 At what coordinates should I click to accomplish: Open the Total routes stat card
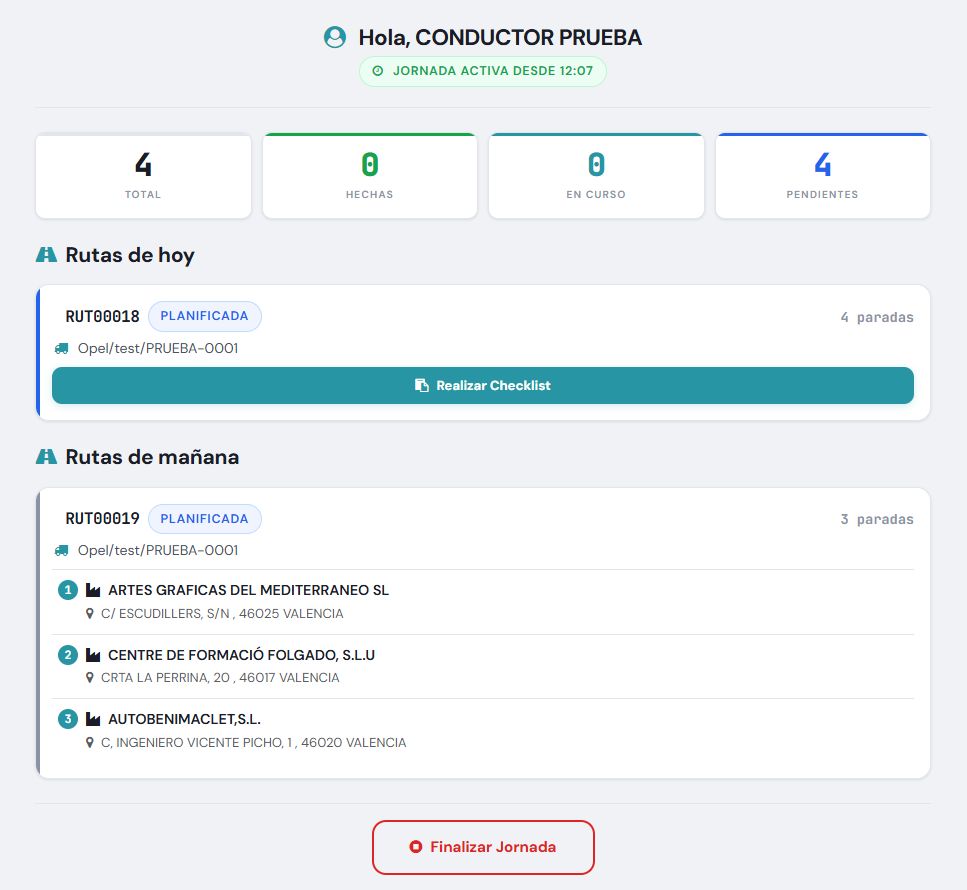coord(143,176)
